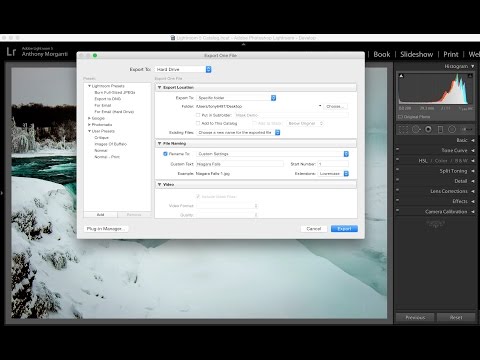
Task: Click the Custom Text input field
Action: 240,164
